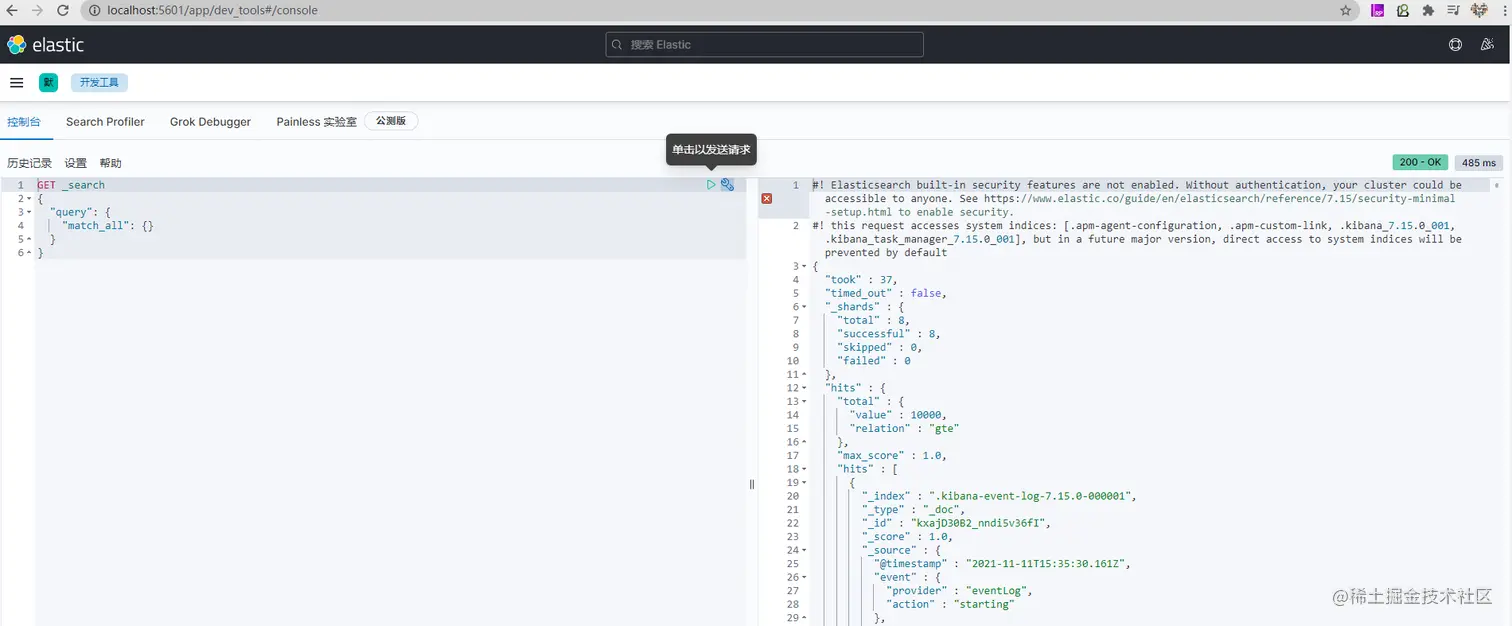Click the 485 ms response time badge
The height and width of the screenshot is (626, 1512).
pos(1479,162)
